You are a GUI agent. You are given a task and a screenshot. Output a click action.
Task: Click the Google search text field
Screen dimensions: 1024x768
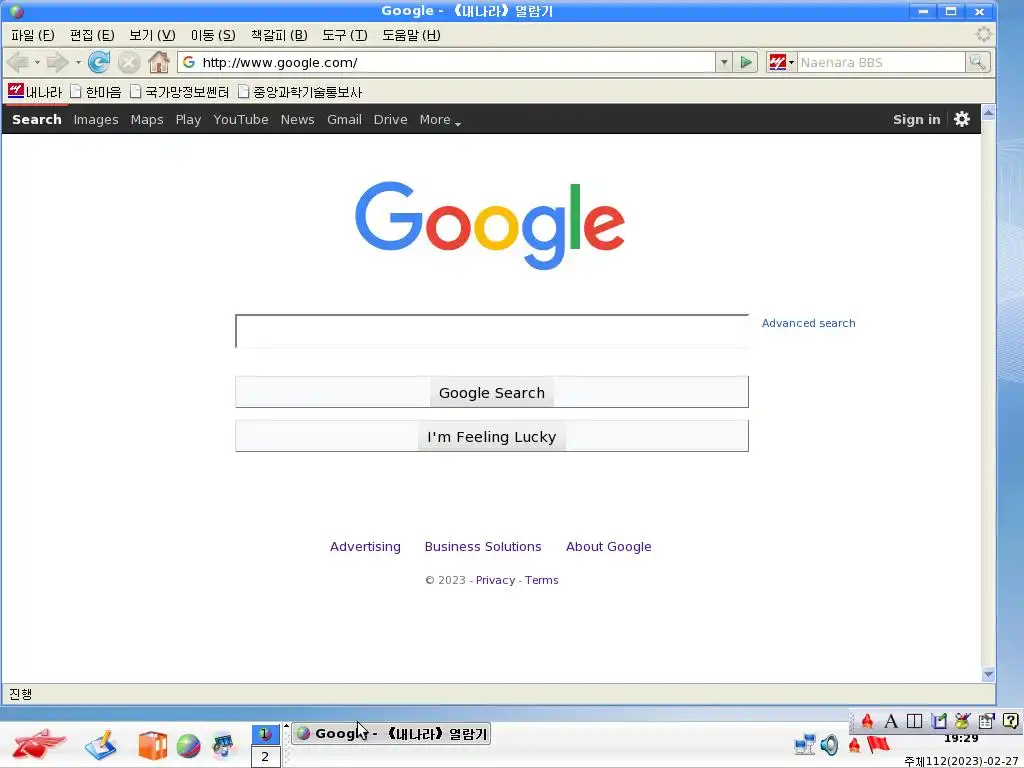pos(492,331)
